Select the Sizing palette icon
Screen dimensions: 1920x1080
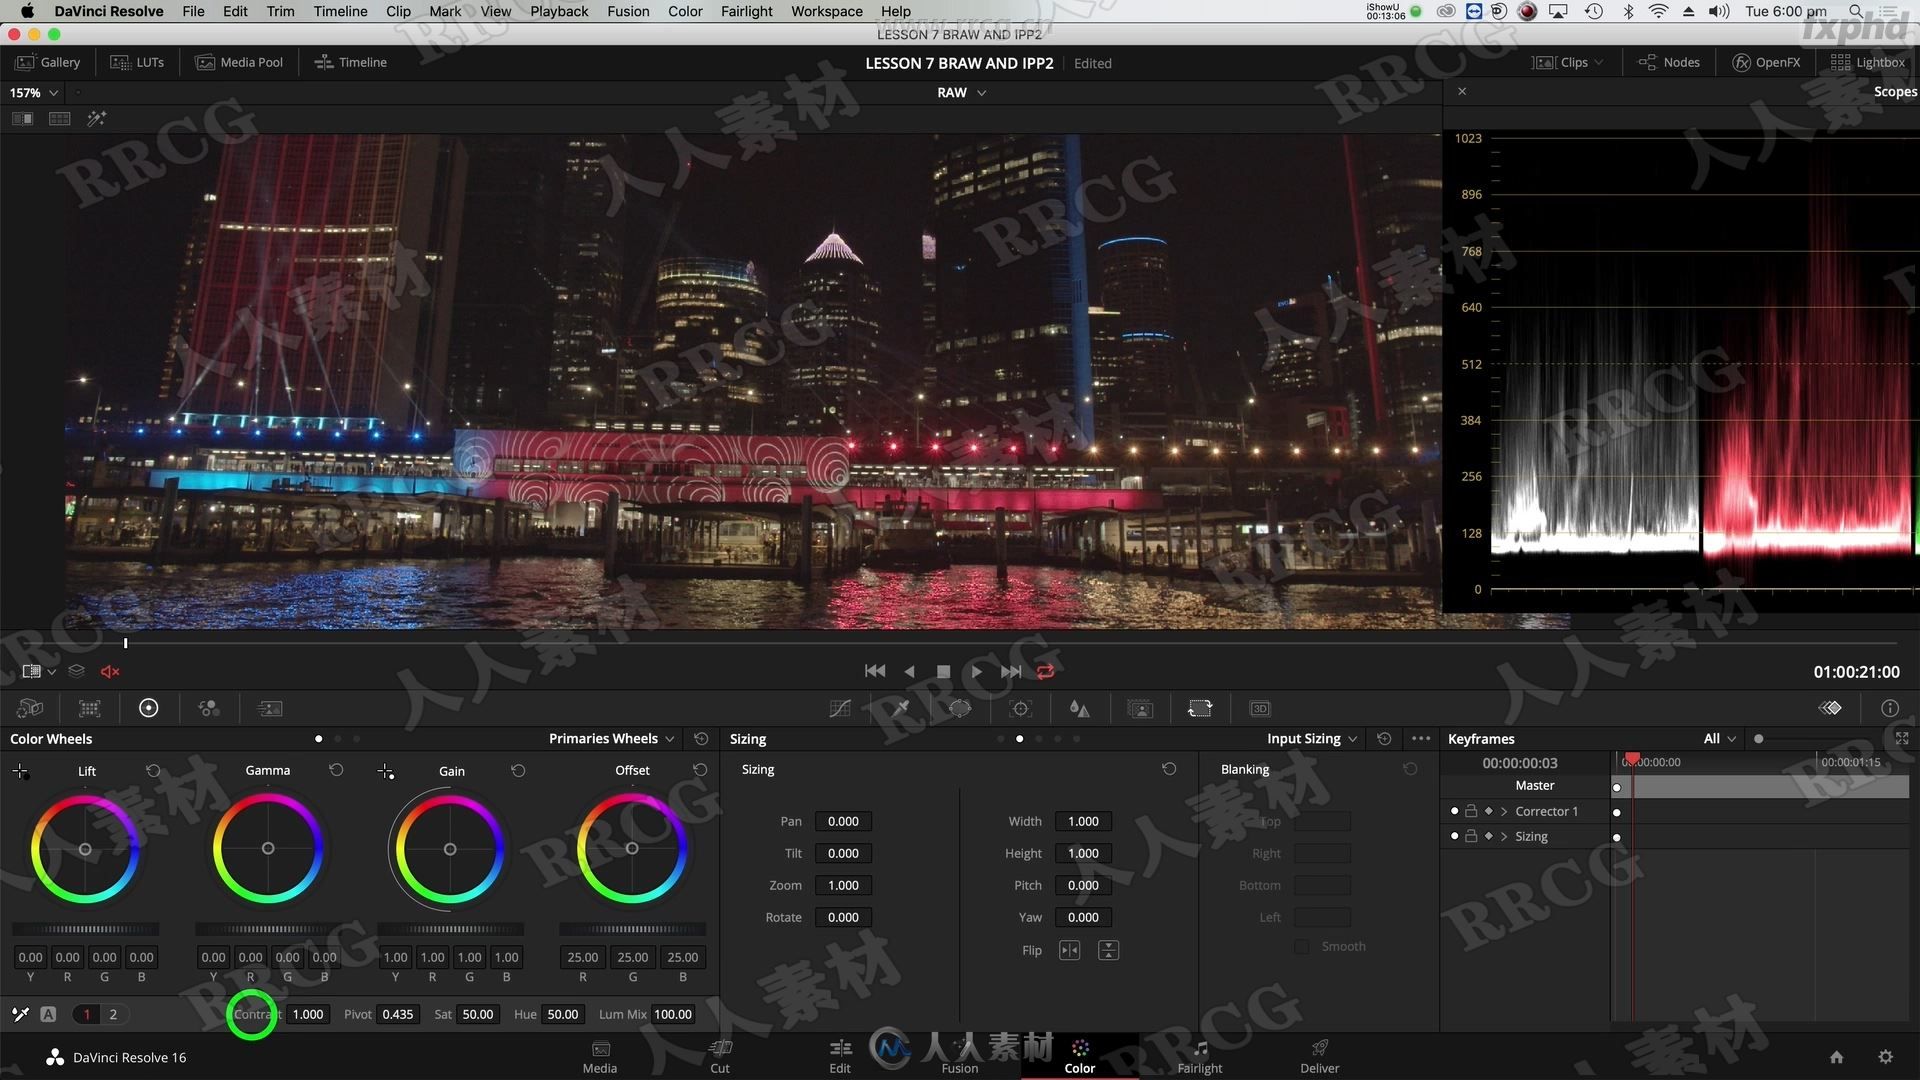1200,708
